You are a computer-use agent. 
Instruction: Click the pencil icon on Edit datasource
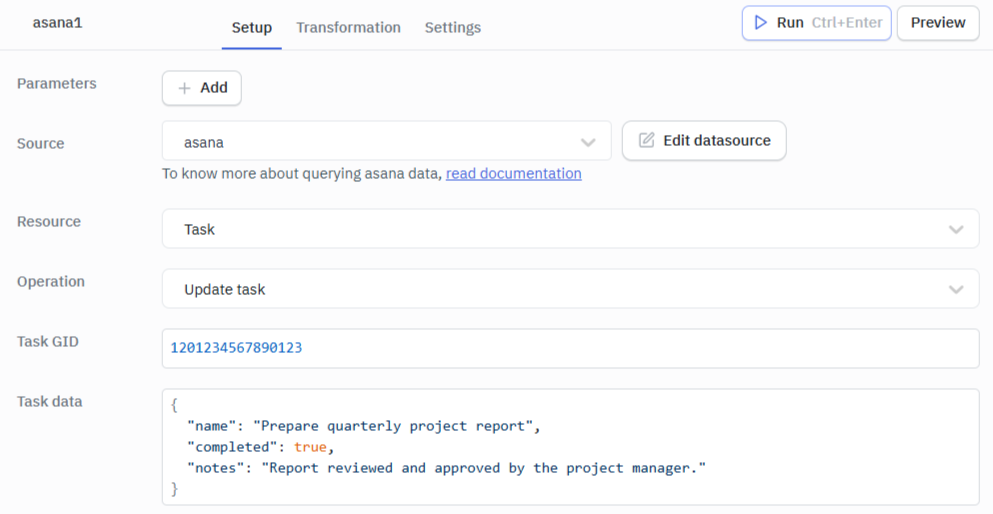click(x=646, y=140)
